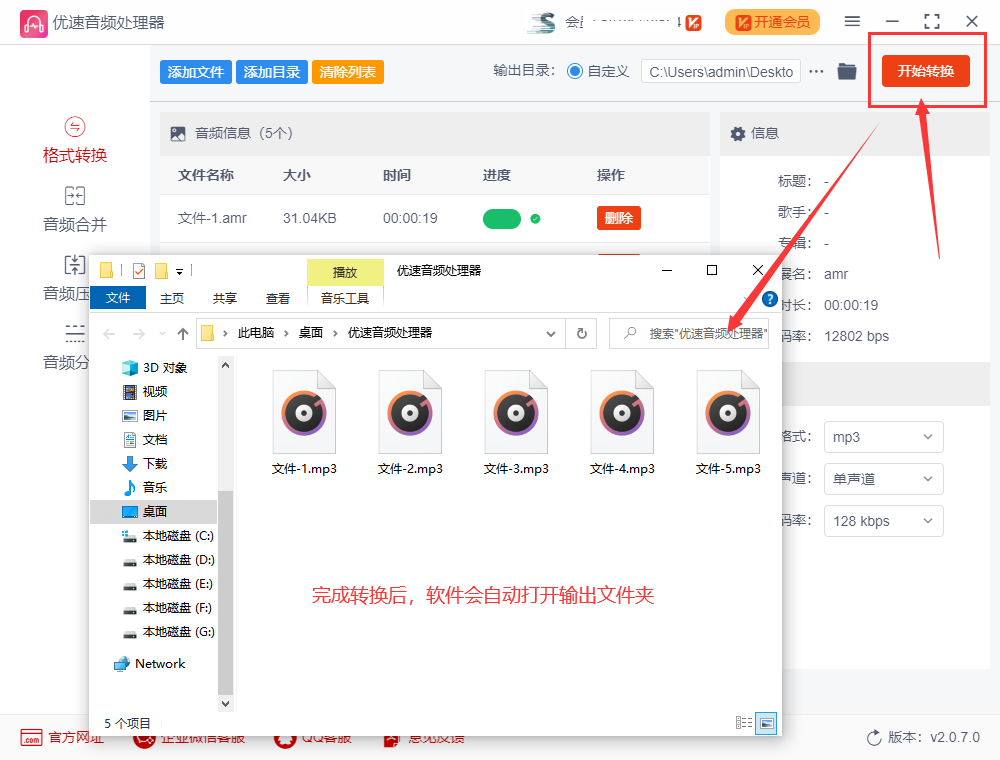
Task: Open the 128 kbps bitrate dropdown
Action: coord(883,521)
